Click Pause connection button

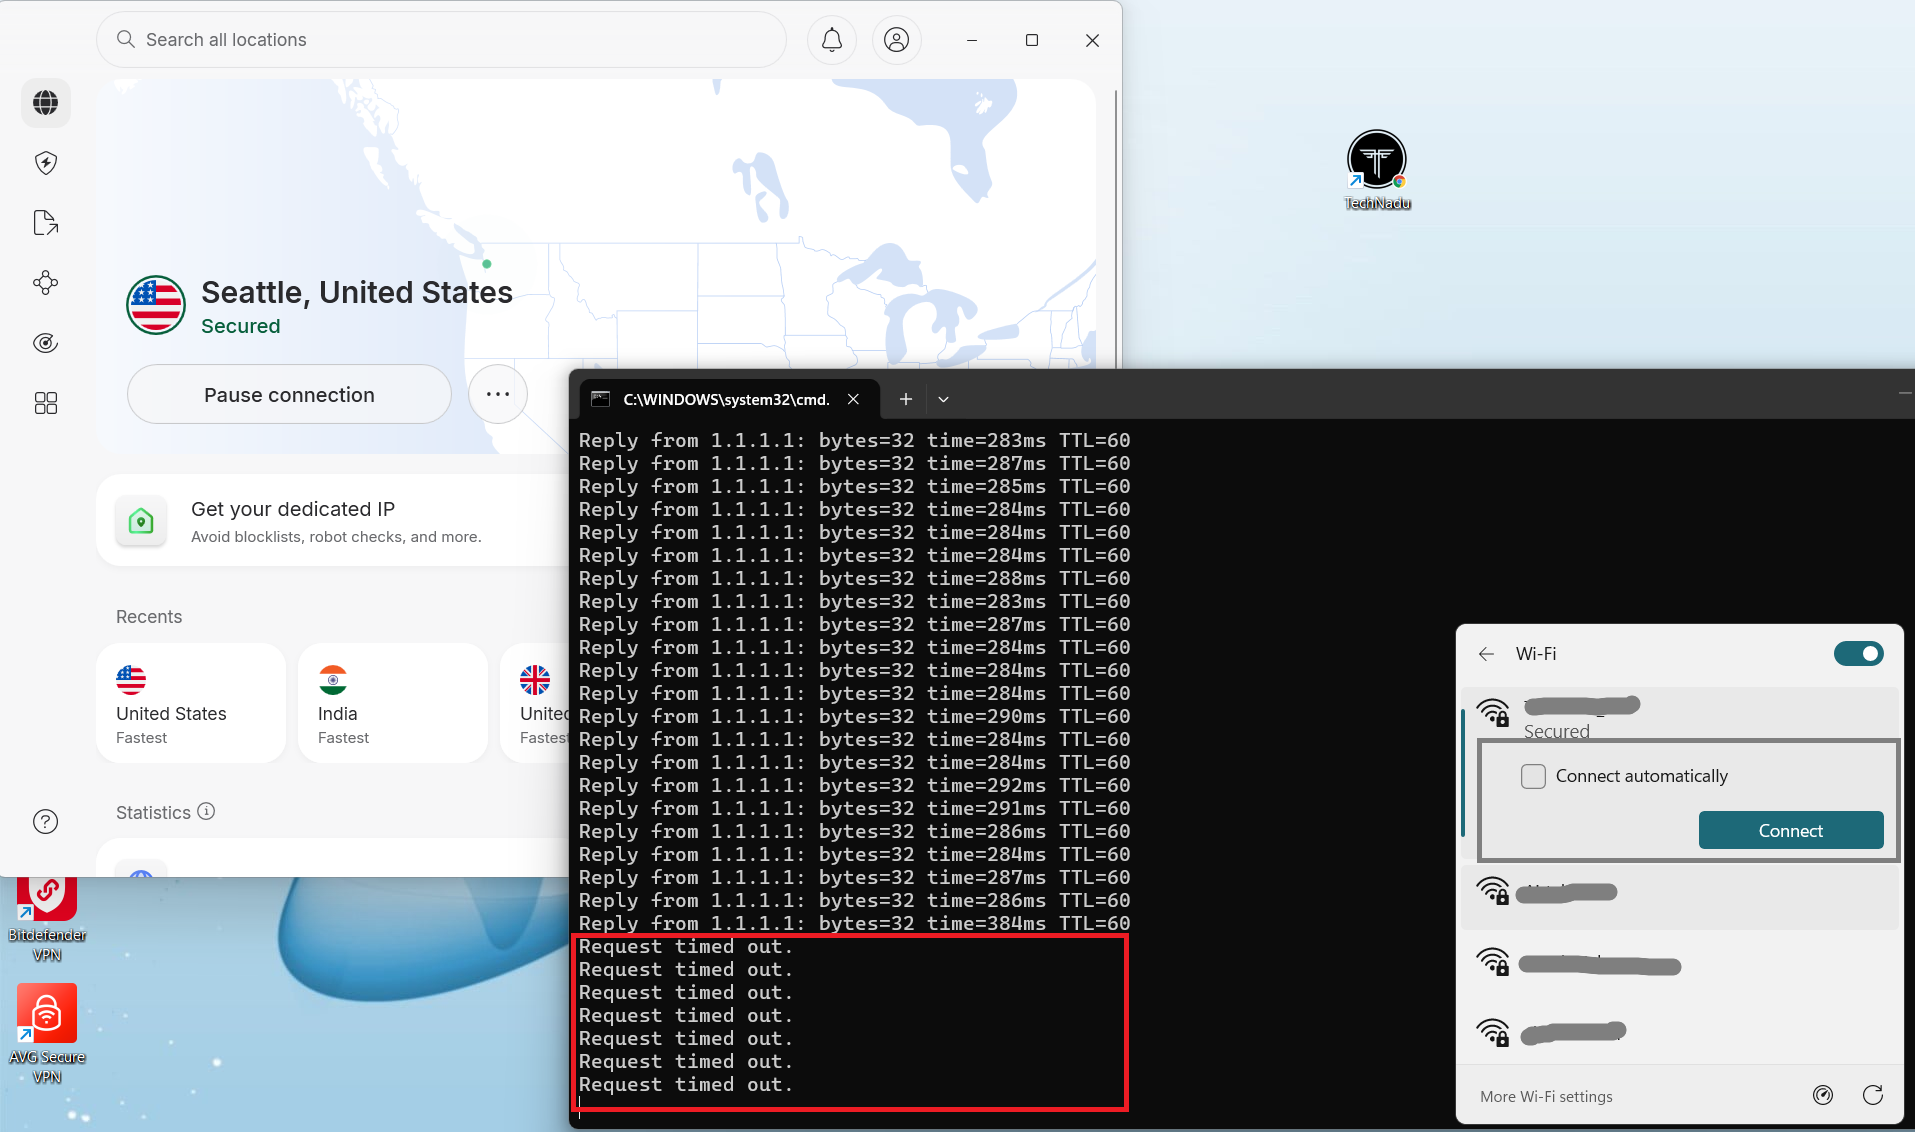(290, 395)
